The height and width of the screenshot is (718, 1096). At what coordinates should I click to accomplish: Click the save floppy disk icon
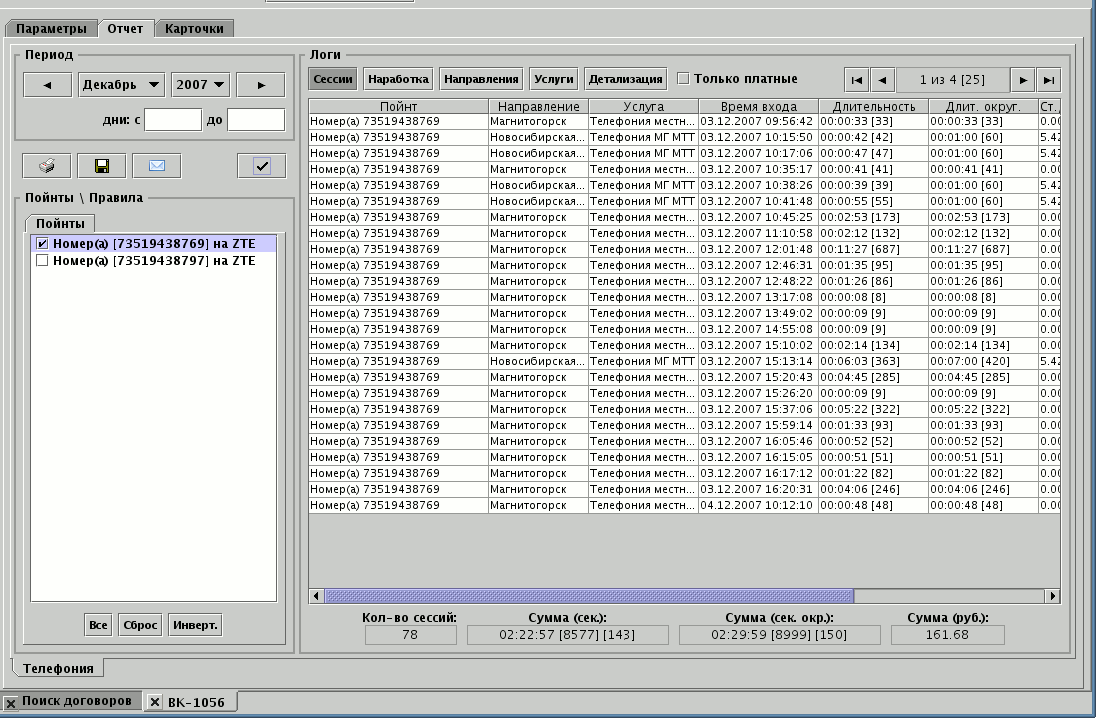(x=101, y=166)
